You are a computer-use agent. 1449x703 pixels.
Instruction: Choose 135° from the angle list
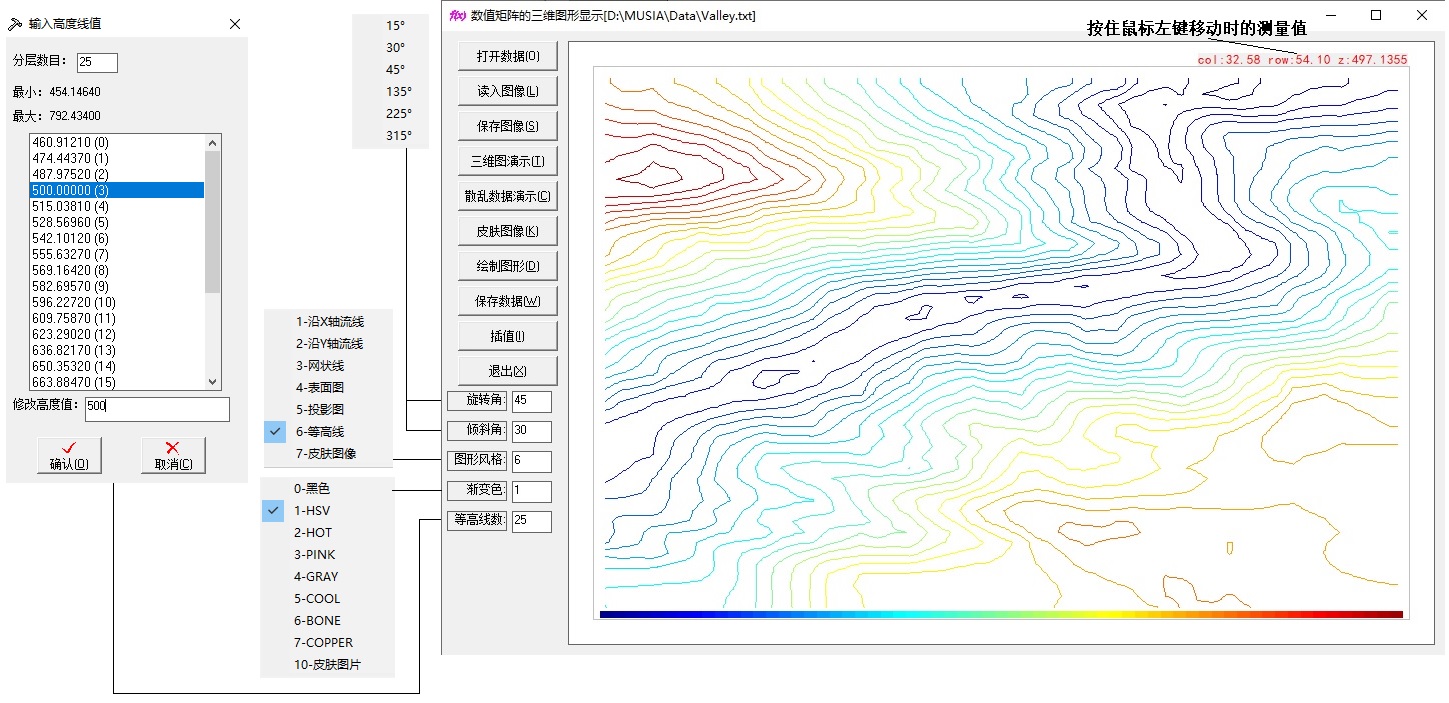coord(398,91)
